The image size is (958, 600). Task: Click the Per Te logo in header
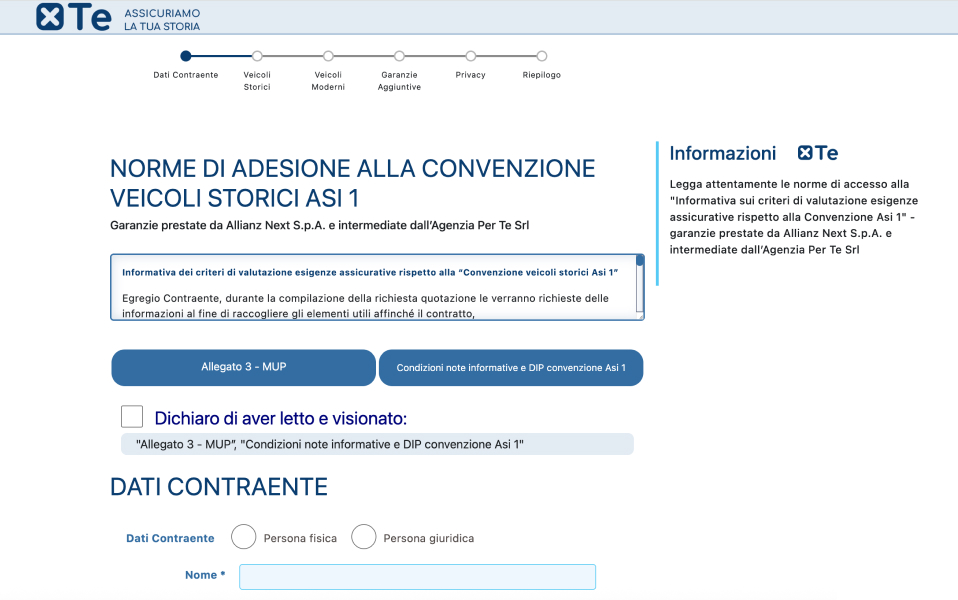pyautogui.click(x=73, y=17)
